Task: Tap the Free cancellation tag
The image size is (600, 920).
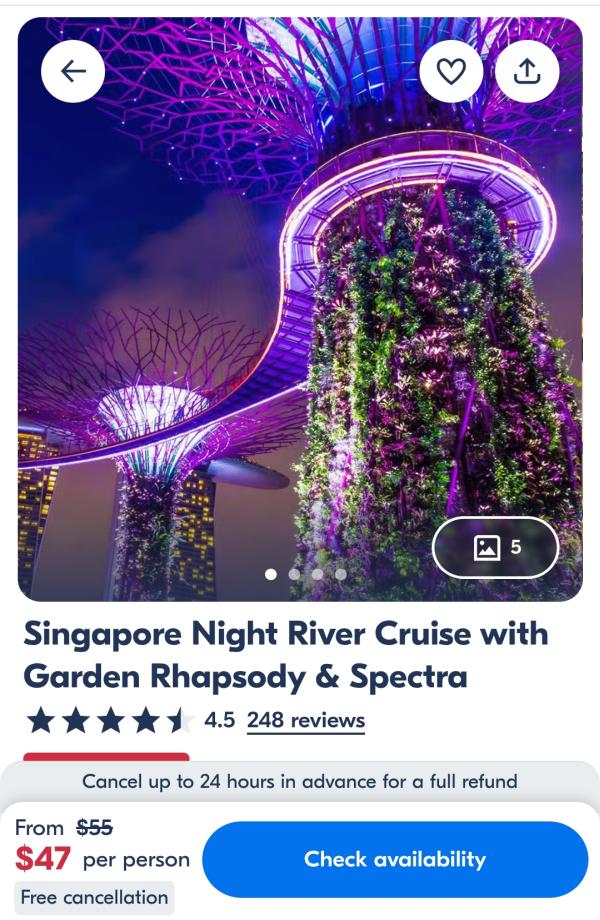Action: click(94, 897)
